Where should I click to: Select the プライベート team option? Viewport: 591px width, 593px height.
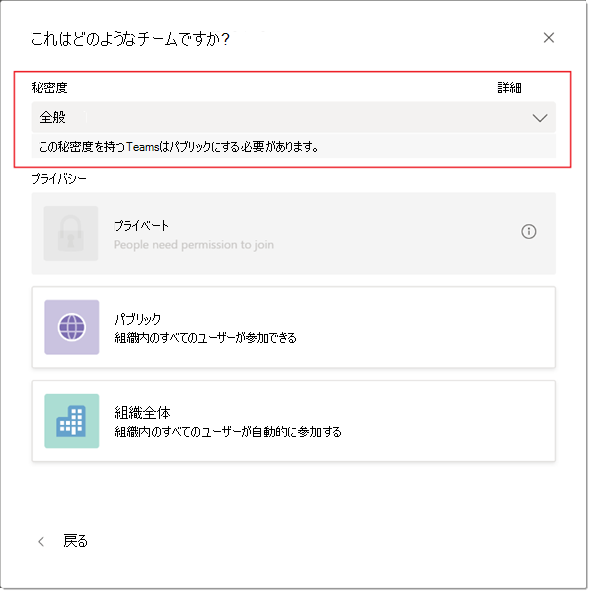click(x=293, y=233)
